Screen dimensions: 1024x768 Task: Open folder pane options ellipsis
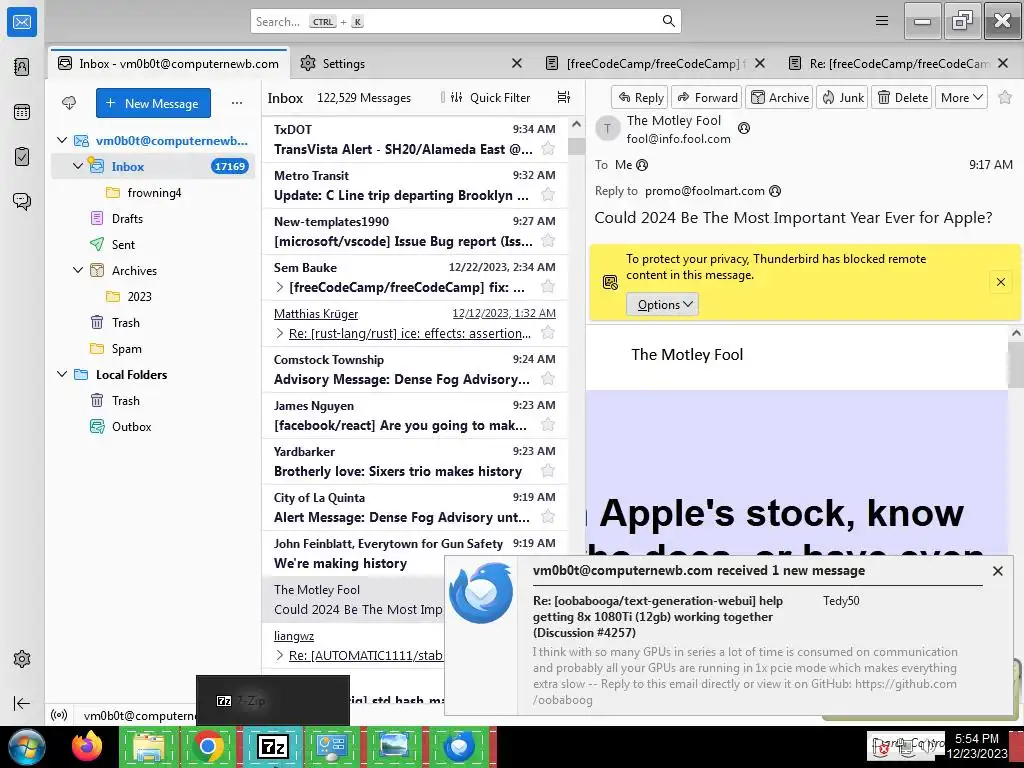click(x=236, y=103)
